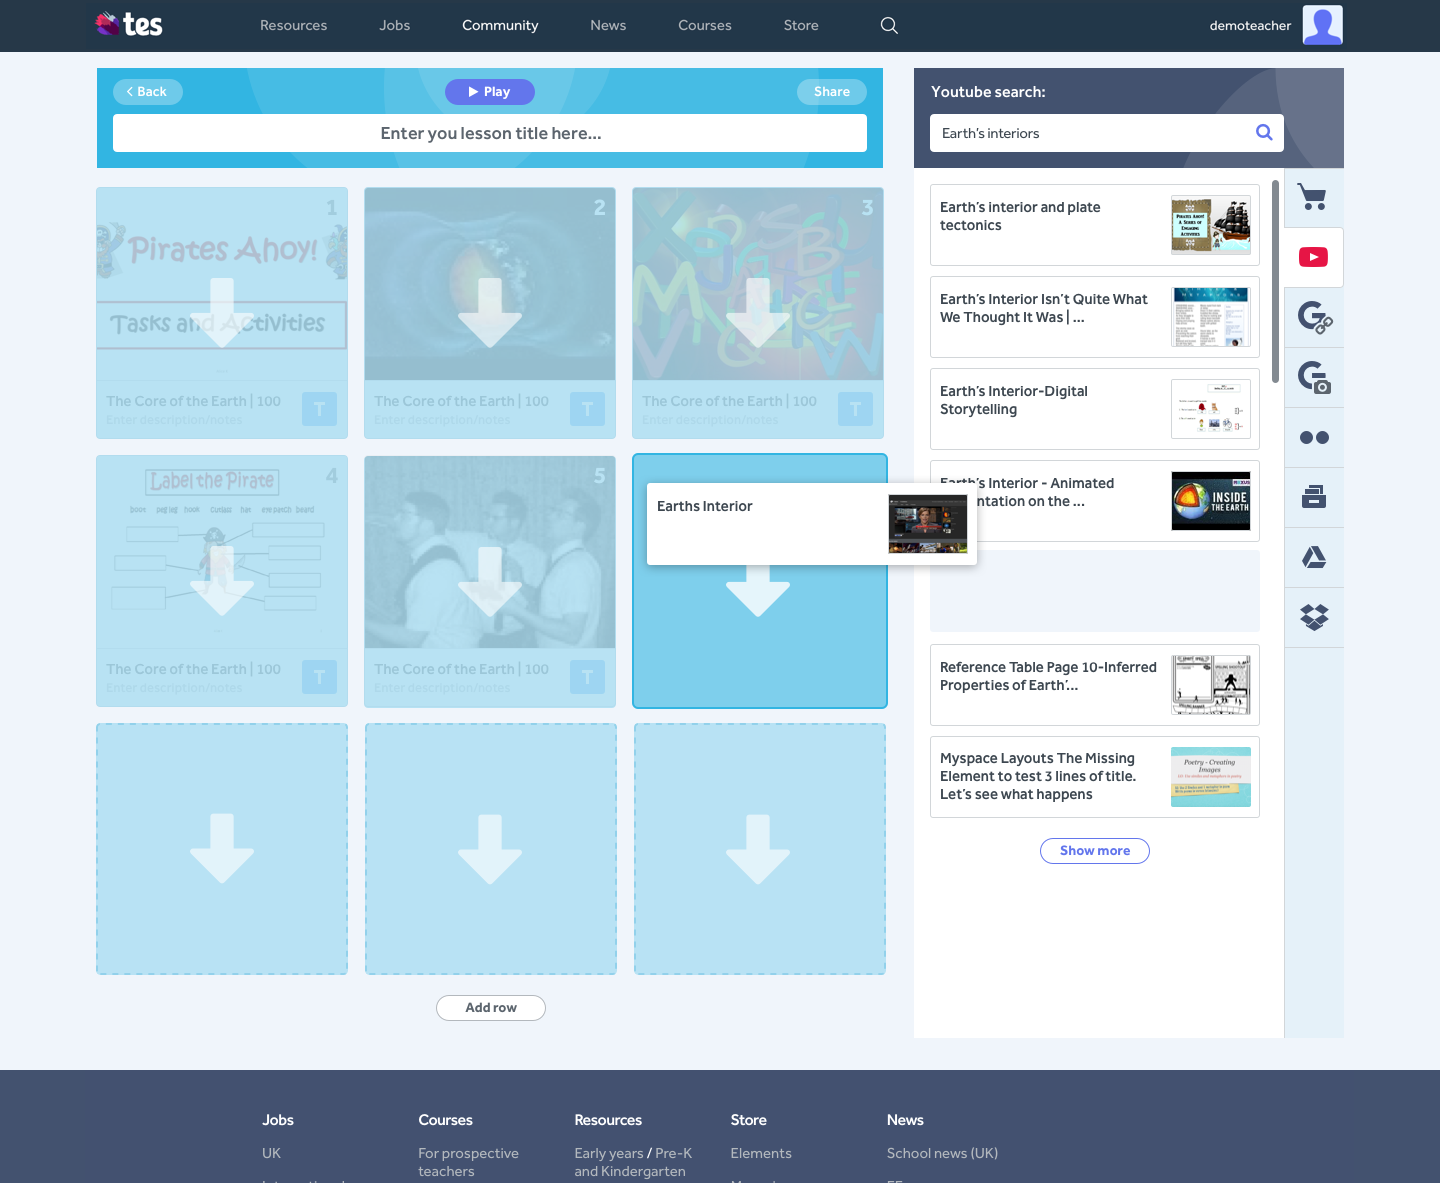Click the T icon on slide 1

point(319,408)
